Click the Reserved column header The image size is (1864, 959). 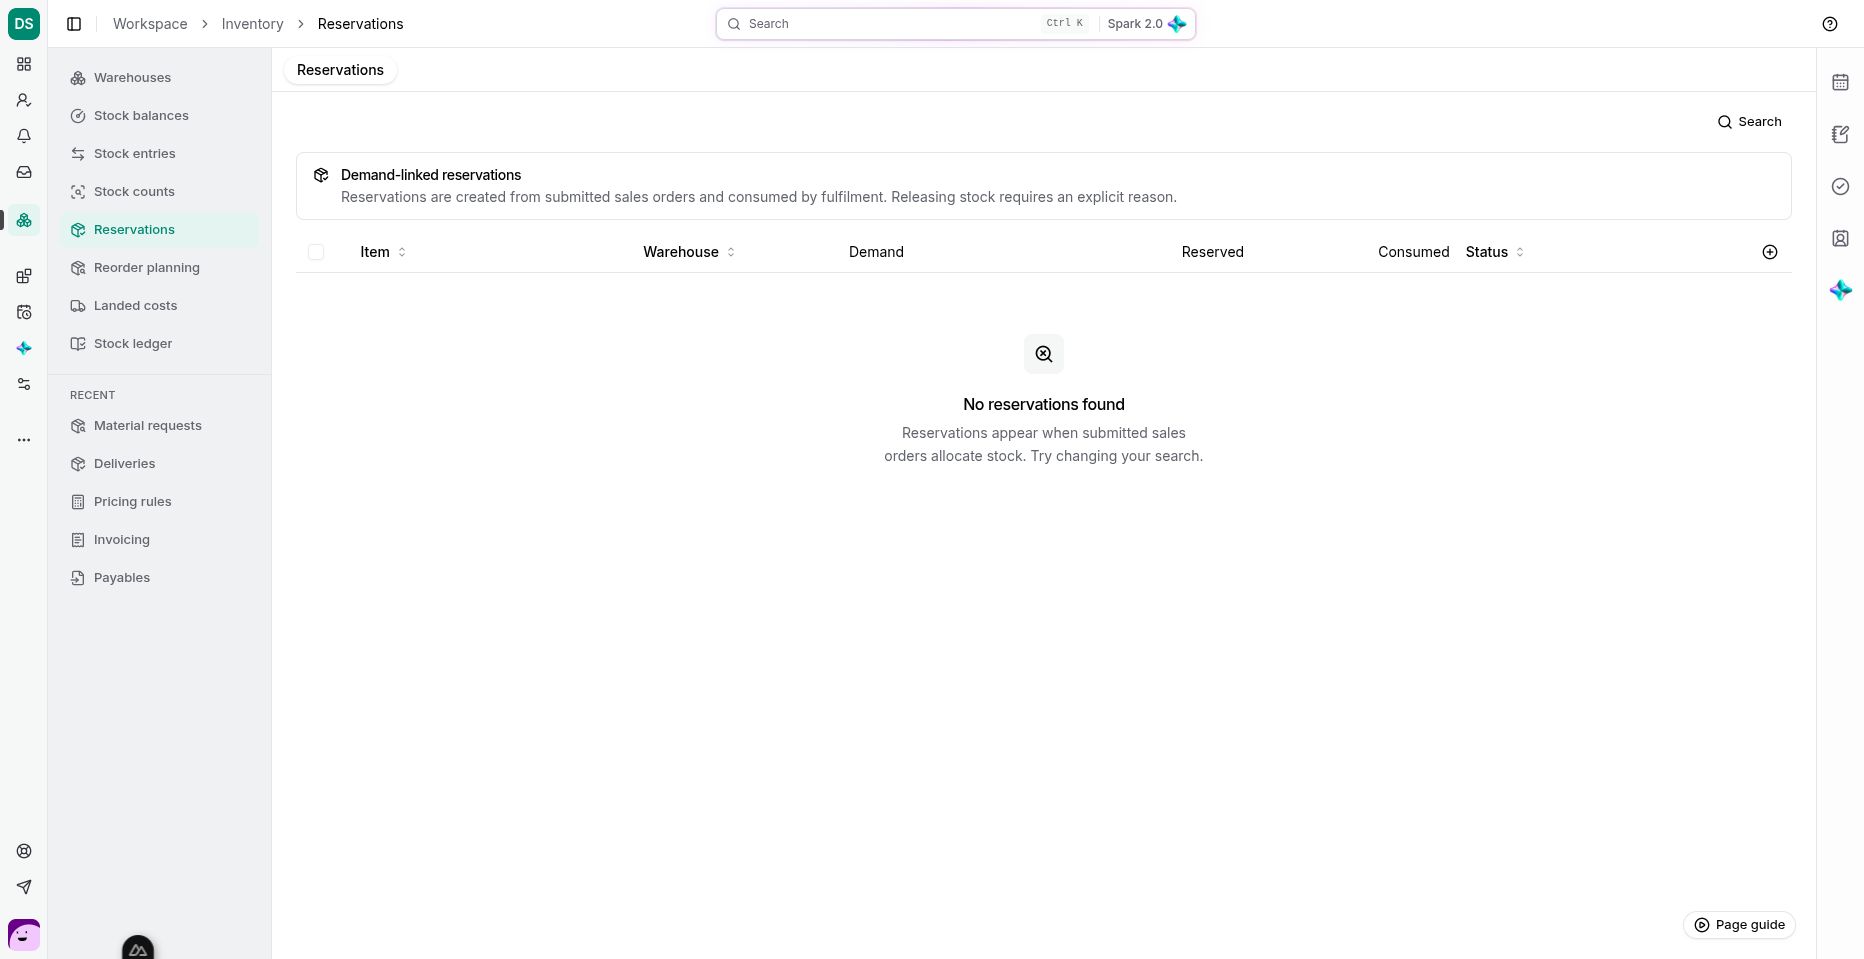click(x=1212, y=252)
